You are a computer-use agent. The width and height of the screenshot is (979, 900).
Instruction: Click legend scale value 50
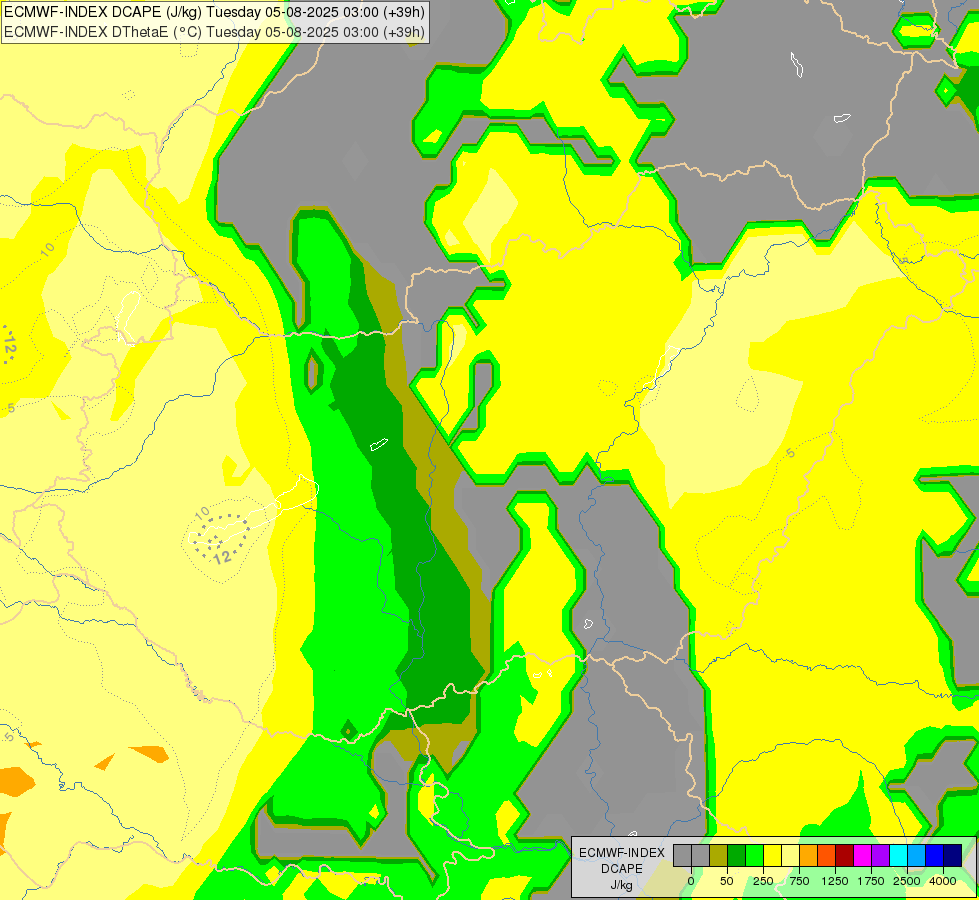727,881
